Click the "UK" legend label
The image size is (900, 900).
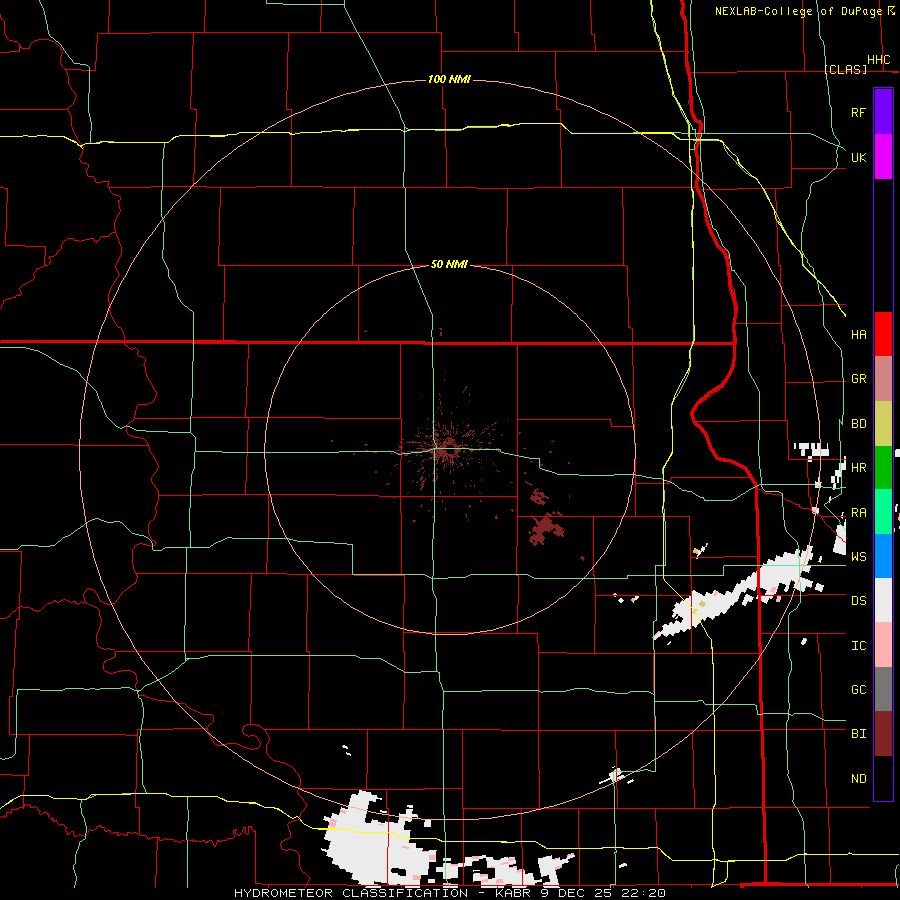click(858, 157)
